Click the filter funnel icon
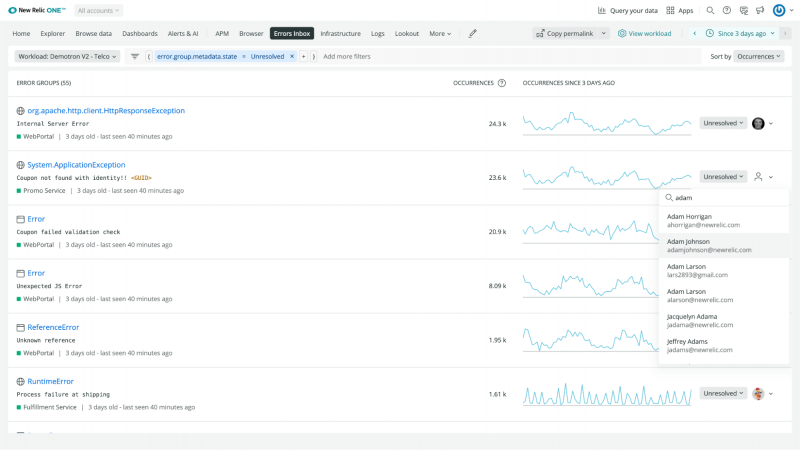 [135, 57]
